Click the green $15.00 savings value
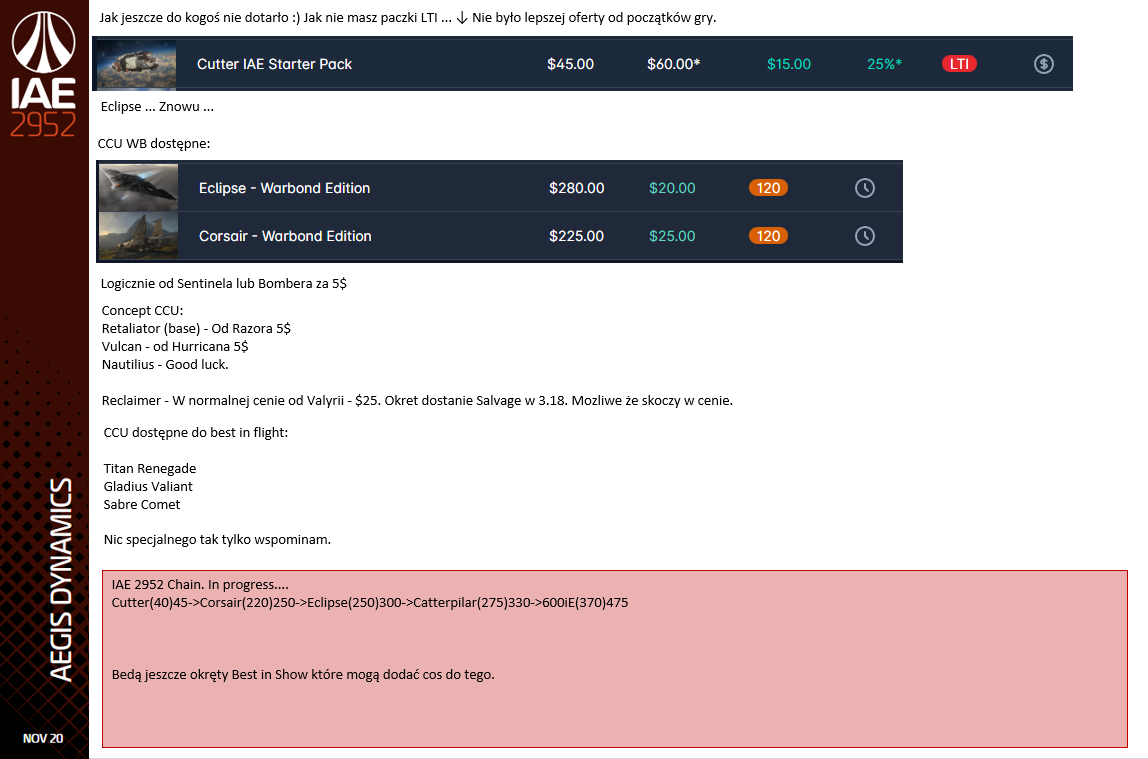The width and height of the screenshot is (1148, 759). [789, 64]
